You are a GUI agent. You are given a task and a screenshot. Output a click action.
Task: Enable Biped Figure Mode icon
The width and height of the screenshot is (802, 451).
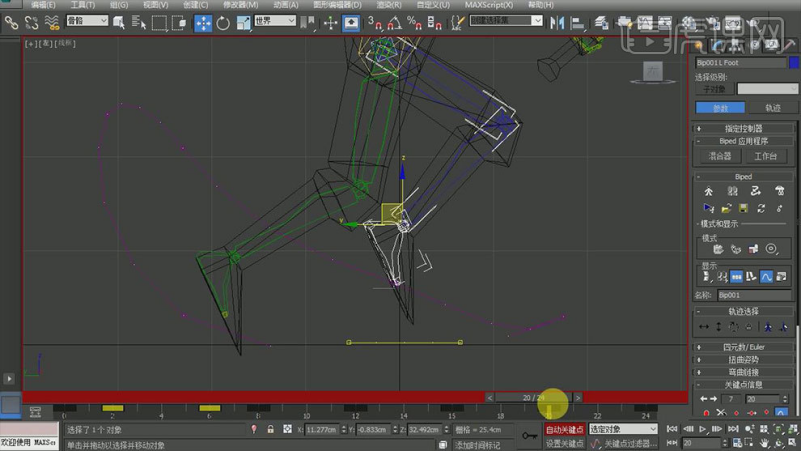[x=708, y=191]
